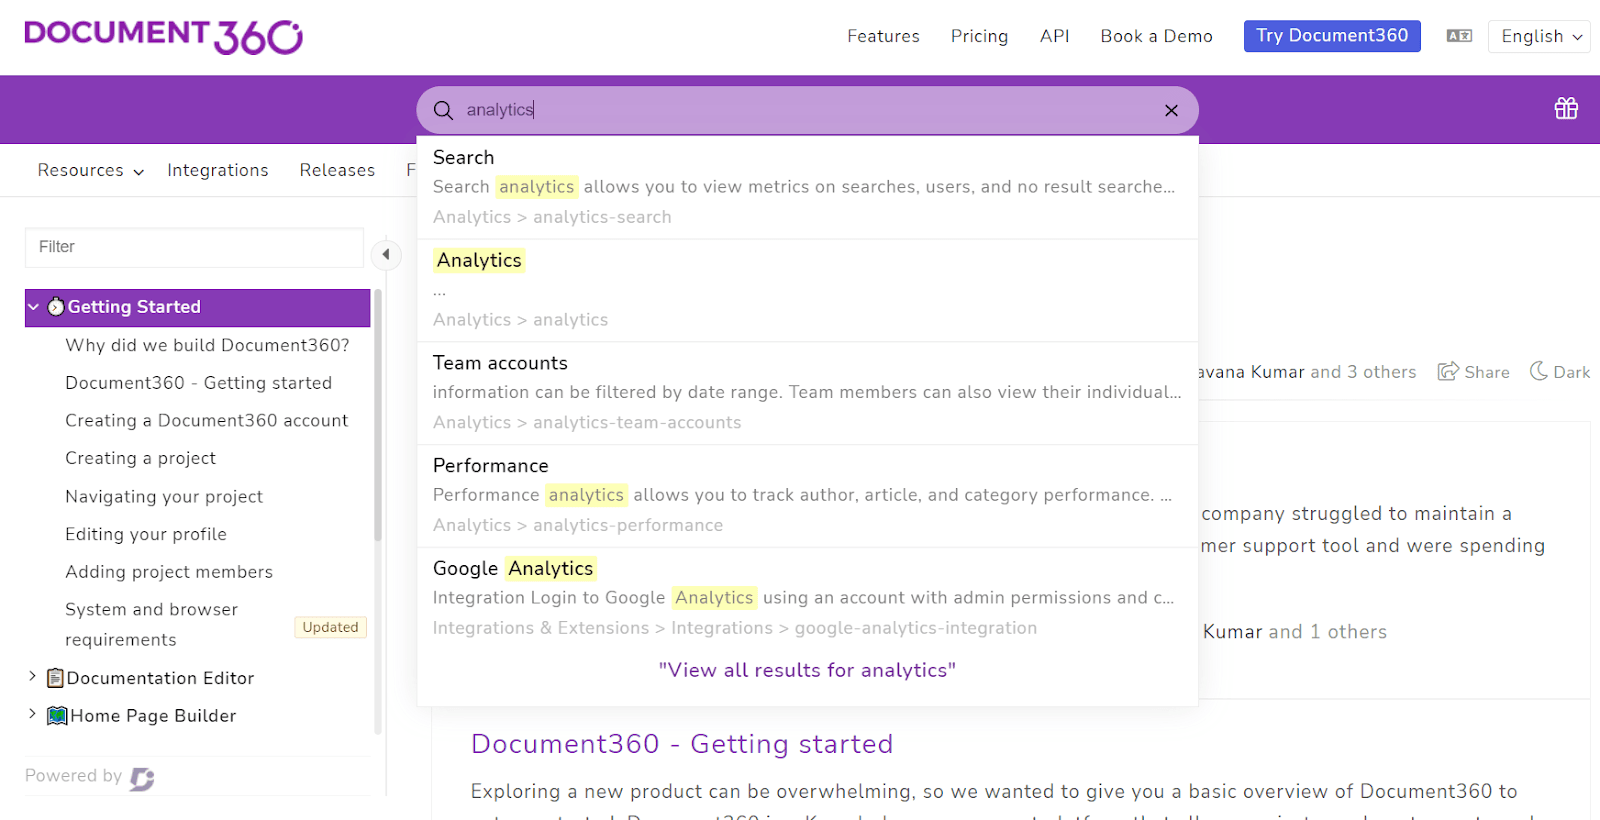Viewport: 1600px width, 820px height.
Task: Open the Resources dropdown menu
Action: click(x=90, y=171)
